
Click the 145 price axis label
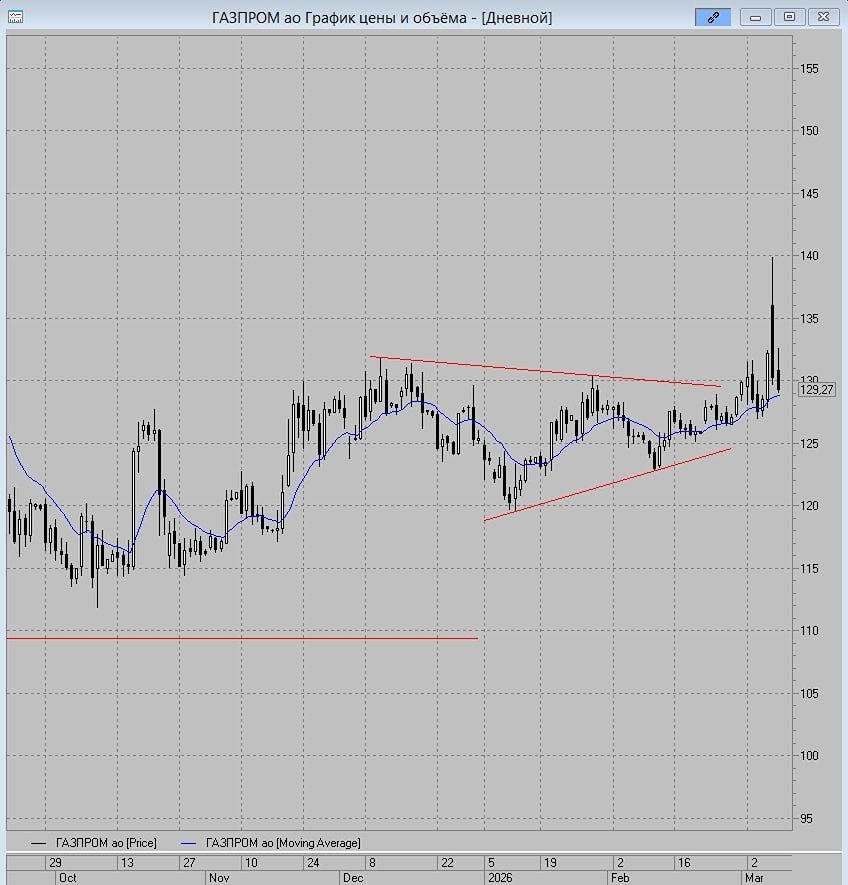coord(809,194)
